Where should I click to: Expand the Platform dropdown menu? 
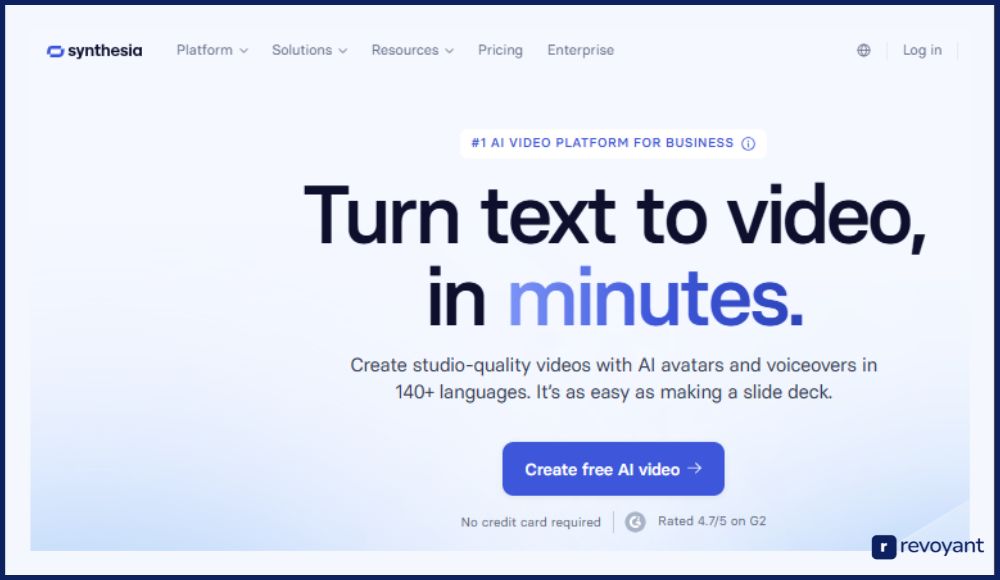click(212, 50)
